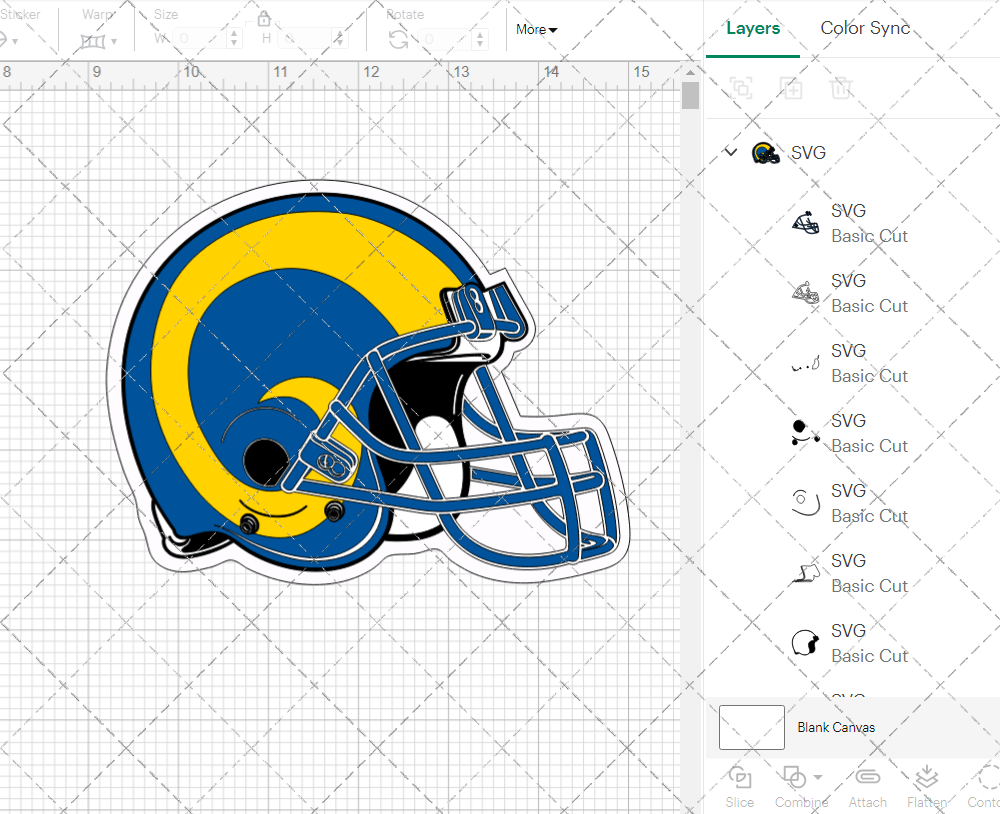This screenshot has height=814, width=1000.
Task: Select the Combine tool
Action: [801, 787]
